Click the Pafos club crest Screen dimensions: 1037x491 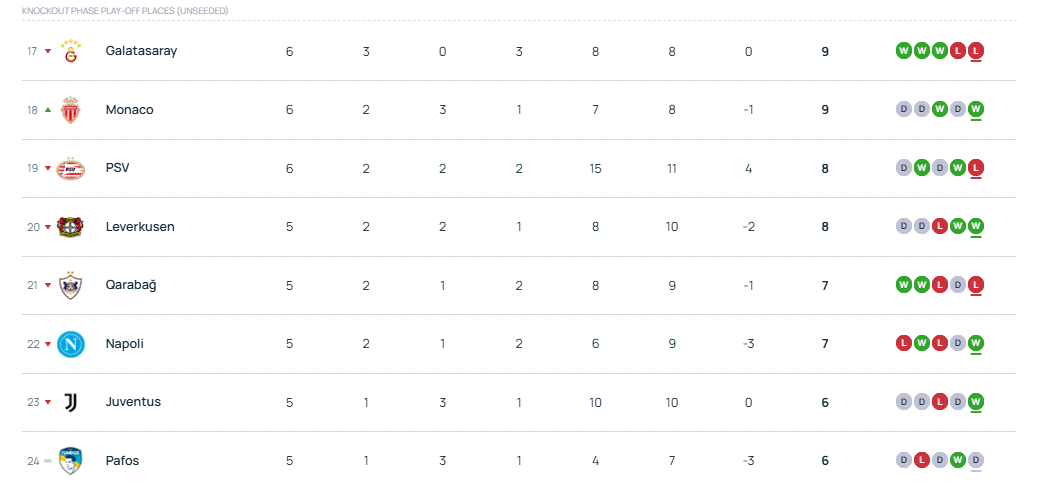click(71, 461)
